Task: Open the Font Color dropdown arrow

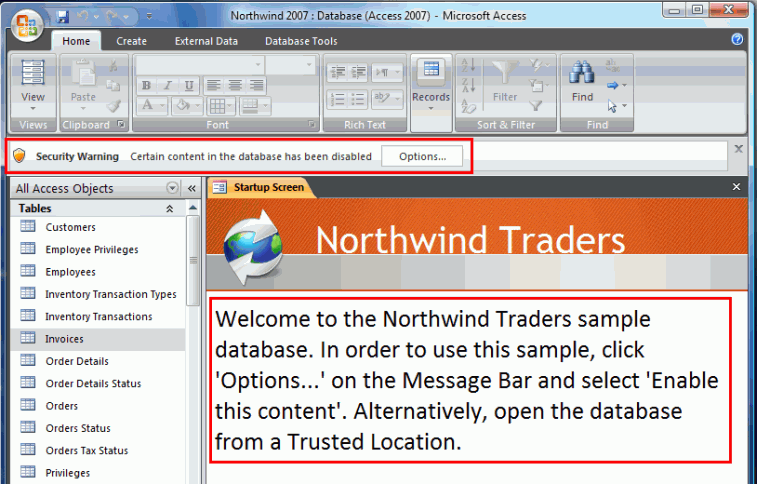Action: tap(162, 106)
